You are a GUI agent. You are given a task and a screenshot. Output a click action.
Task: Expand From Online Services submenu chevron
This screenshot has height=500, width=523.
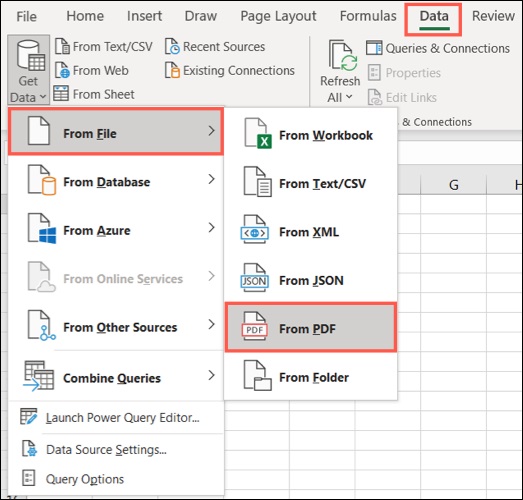click(211, 276)
